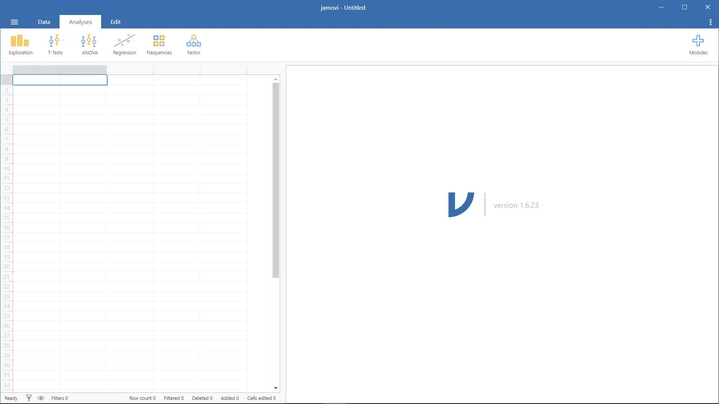Click the spreadsheet scroll-down arrow
Image resolution: width=719 pixels, height=404 pixels.
click(276, 388)
